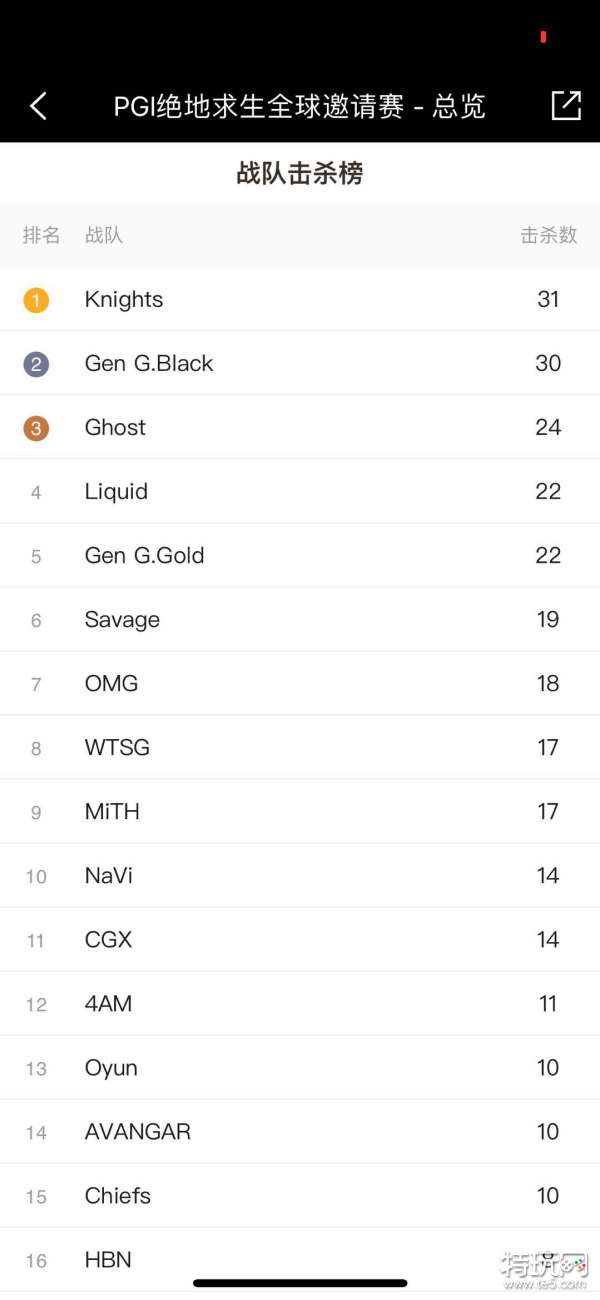The height and width of the screenshot is (1300, 600).
Task: Tap the 战队 column header
Action: tap(104, 236)
